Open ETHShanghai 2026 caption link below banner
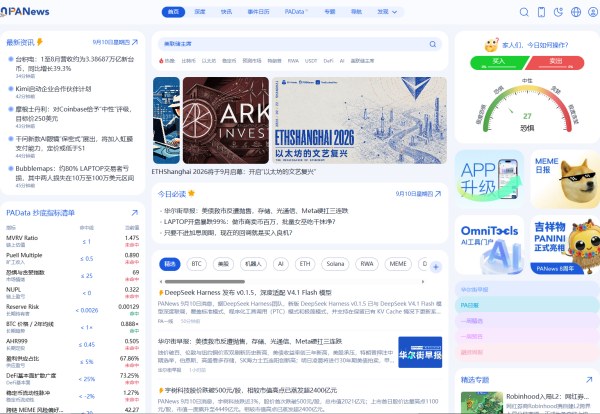600x414 pixels. tap(233, 172)
